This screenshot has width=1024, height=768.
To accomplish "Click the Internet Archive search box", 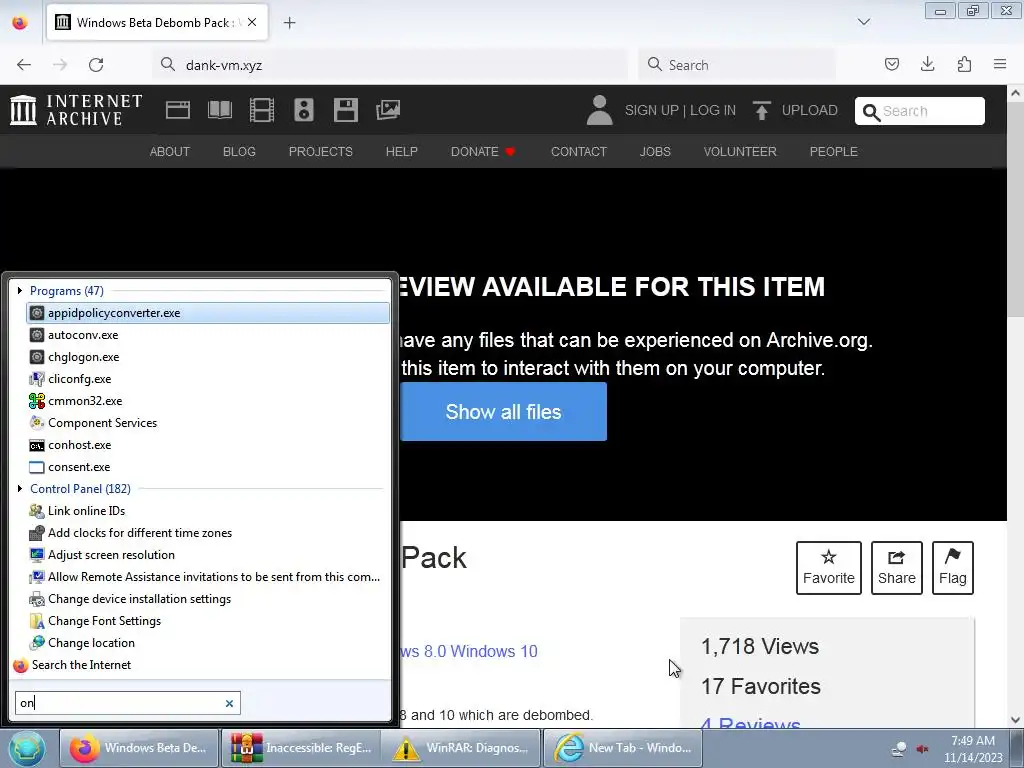I will pyautogui.click(x=920, y=111).
